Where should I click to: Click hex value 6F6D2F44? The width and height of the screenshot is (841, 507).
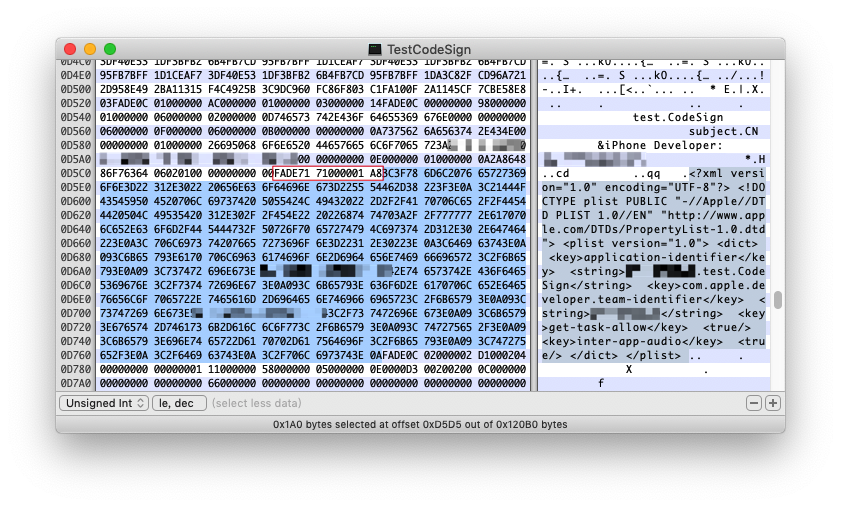click(x=178, y=229)
